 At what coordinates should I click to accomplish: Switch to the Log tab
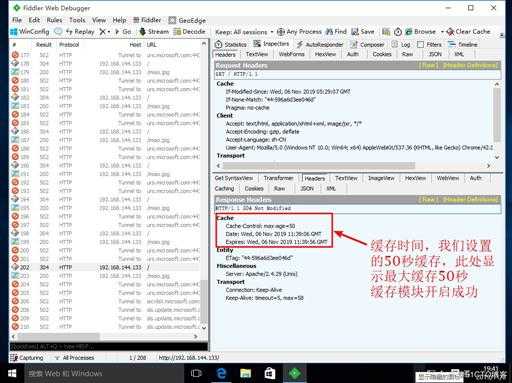(x=401, y=44)
